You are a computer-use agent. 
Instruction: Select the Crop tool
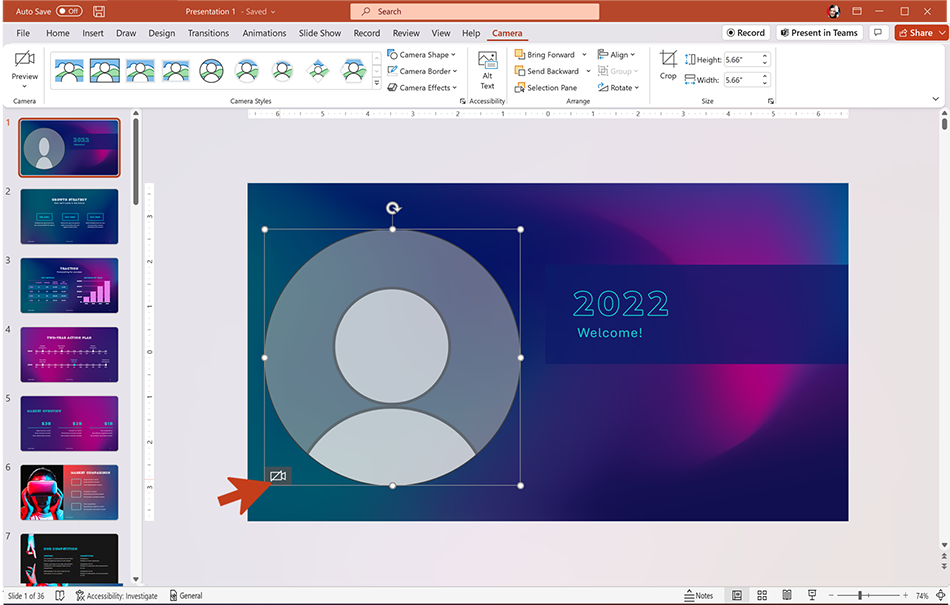coord(668,62)
